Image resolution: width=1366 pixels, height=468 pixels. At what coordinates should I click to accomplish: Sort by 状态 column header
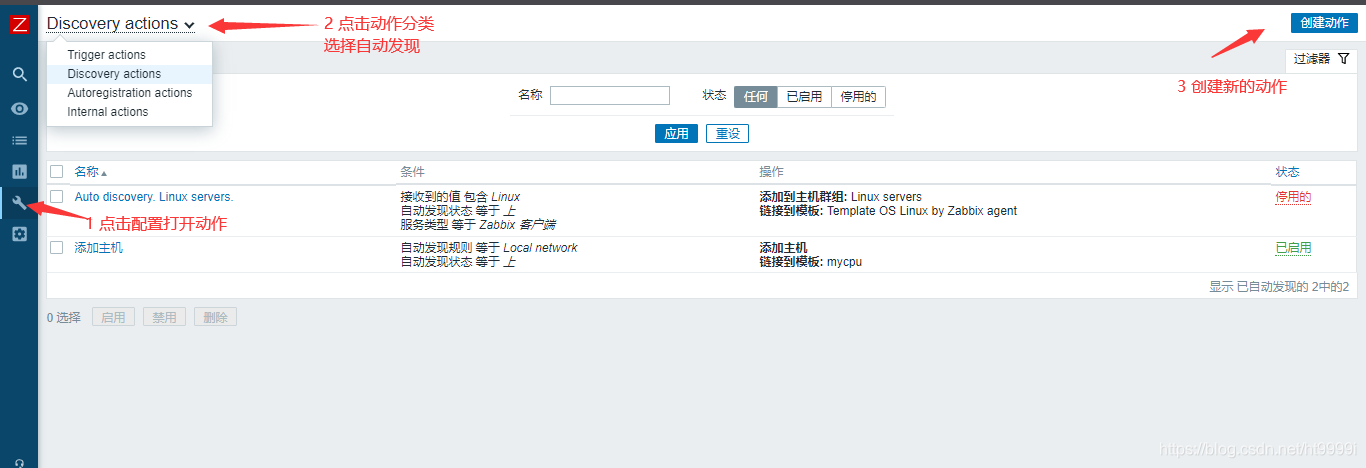pyautogui.click(x=1287, y=172)
